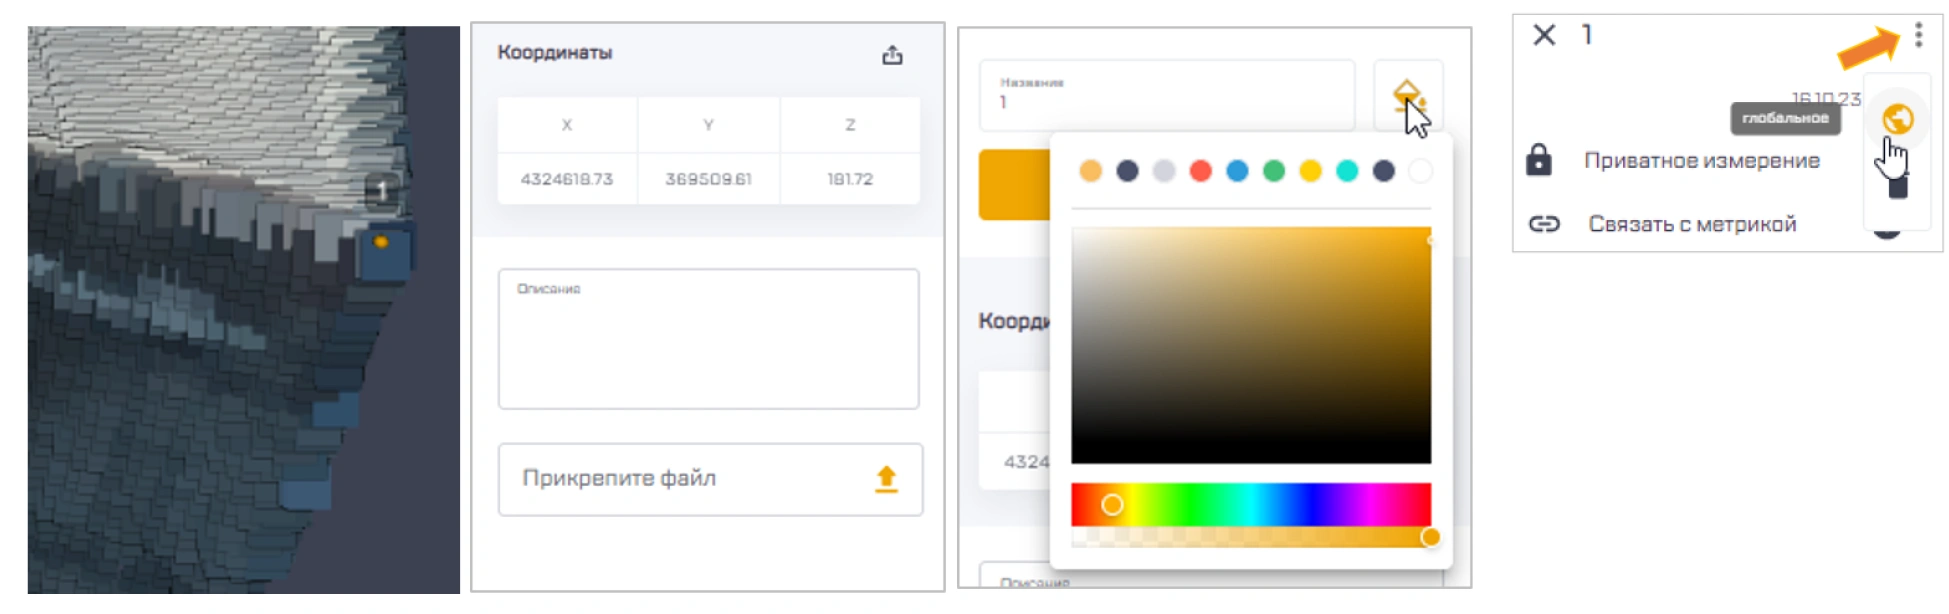Close the measurement panel with X
The width and height of the screenshot is (1949, 614).
tap(1544, 35)
